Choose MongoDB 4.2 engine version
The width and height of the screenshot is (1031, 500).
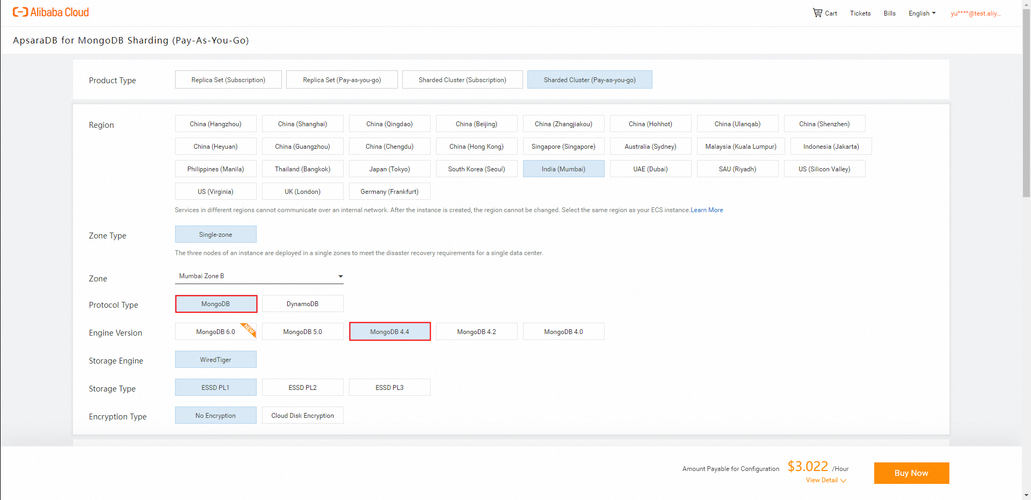pos(477,332)
